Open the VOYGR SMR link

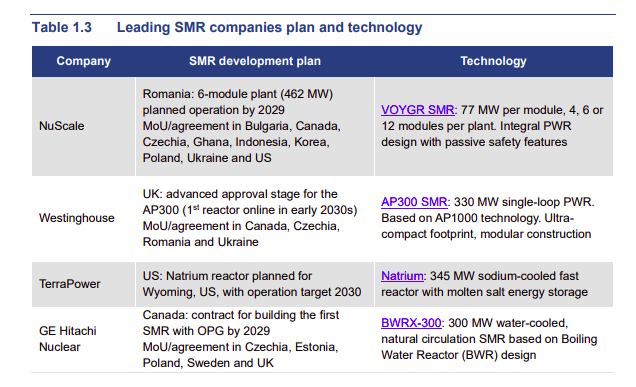pos(417,110)
